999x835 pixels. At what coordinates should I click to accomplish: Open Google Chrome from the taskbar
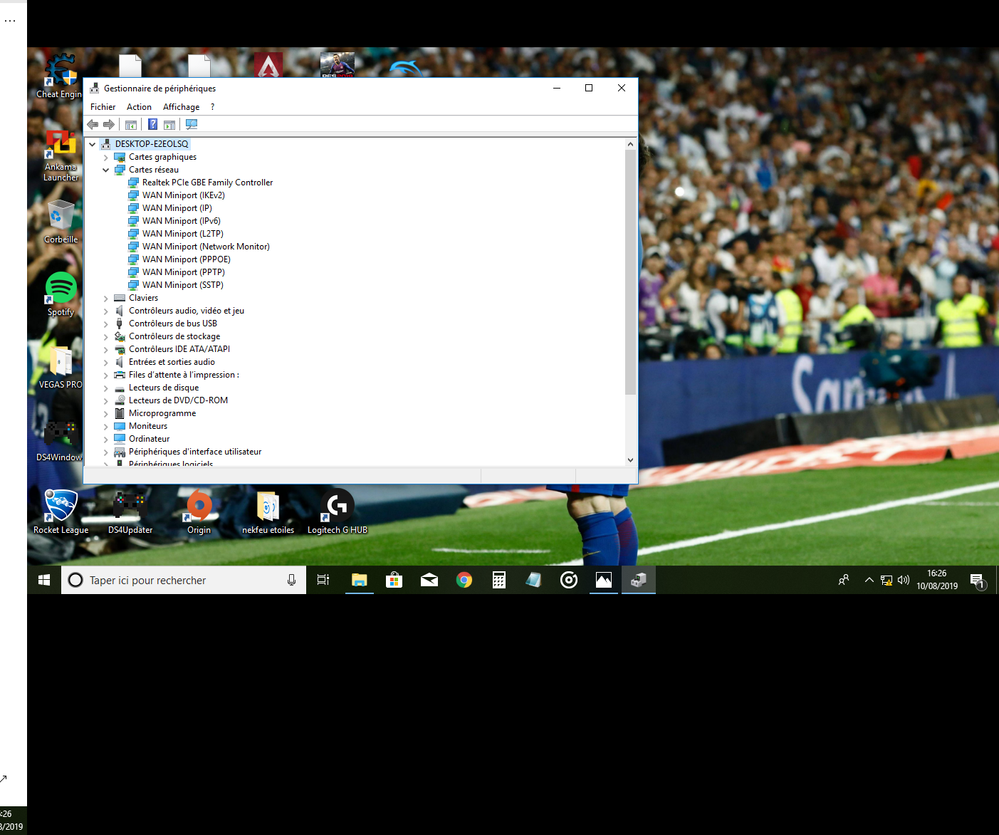click(464, 580)
